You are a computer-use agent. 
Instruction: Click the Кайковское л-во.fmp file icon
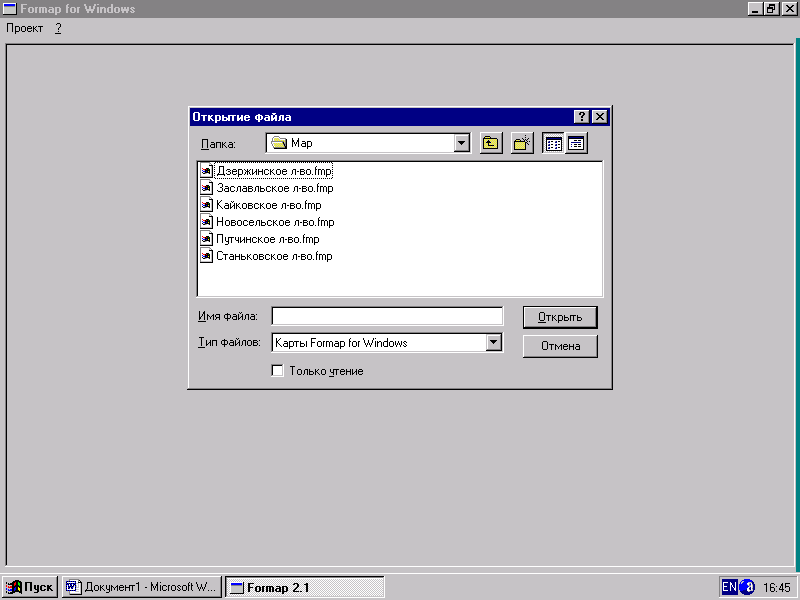point(206,205)
